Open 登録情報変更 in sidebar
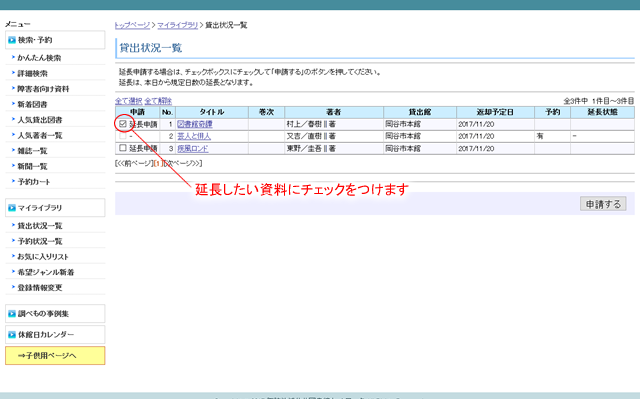This screenshot has height=399, width=640. (40, 288)
